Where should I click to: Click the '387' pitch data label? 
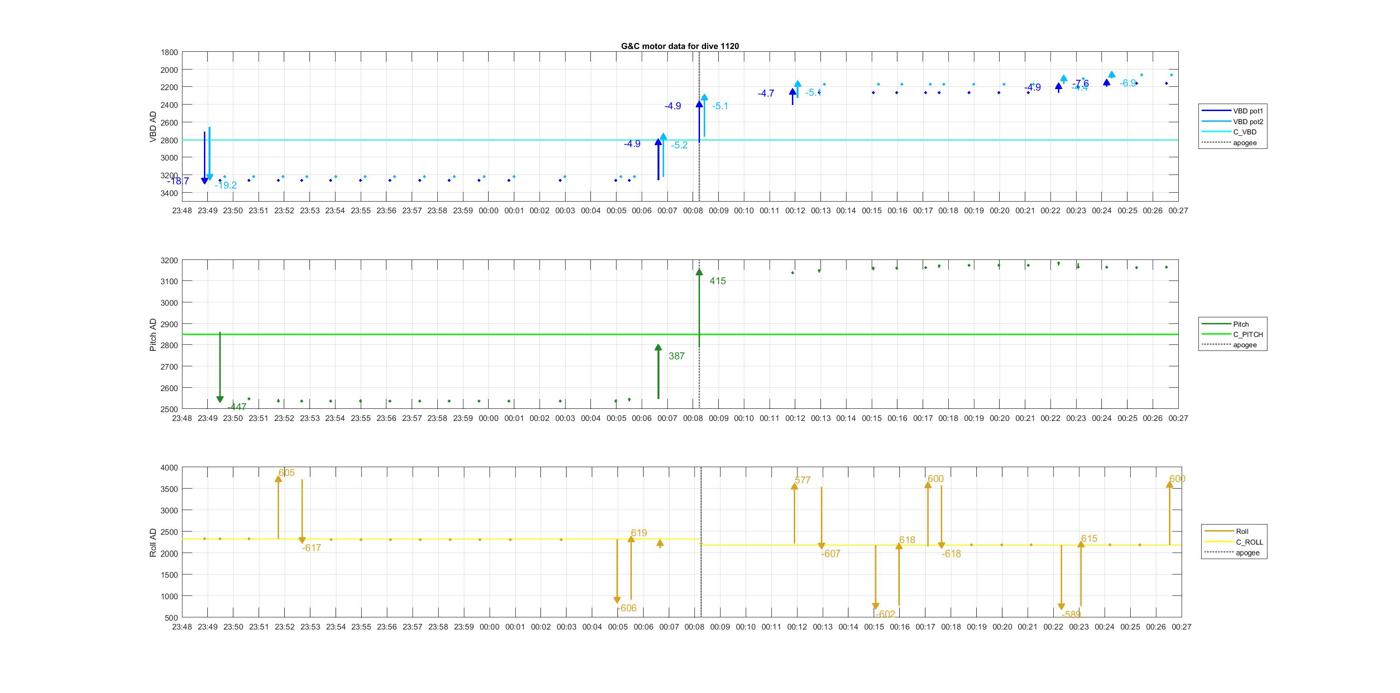(677, 356)
